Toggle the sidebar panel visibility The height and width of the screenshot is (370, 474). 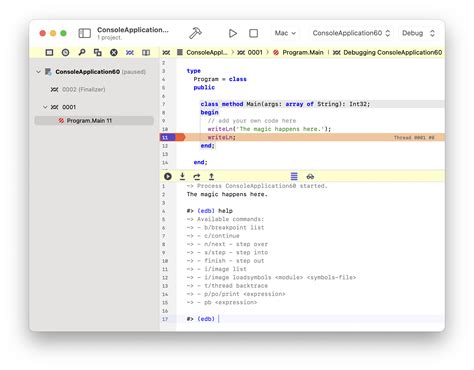tap(85, 33)
